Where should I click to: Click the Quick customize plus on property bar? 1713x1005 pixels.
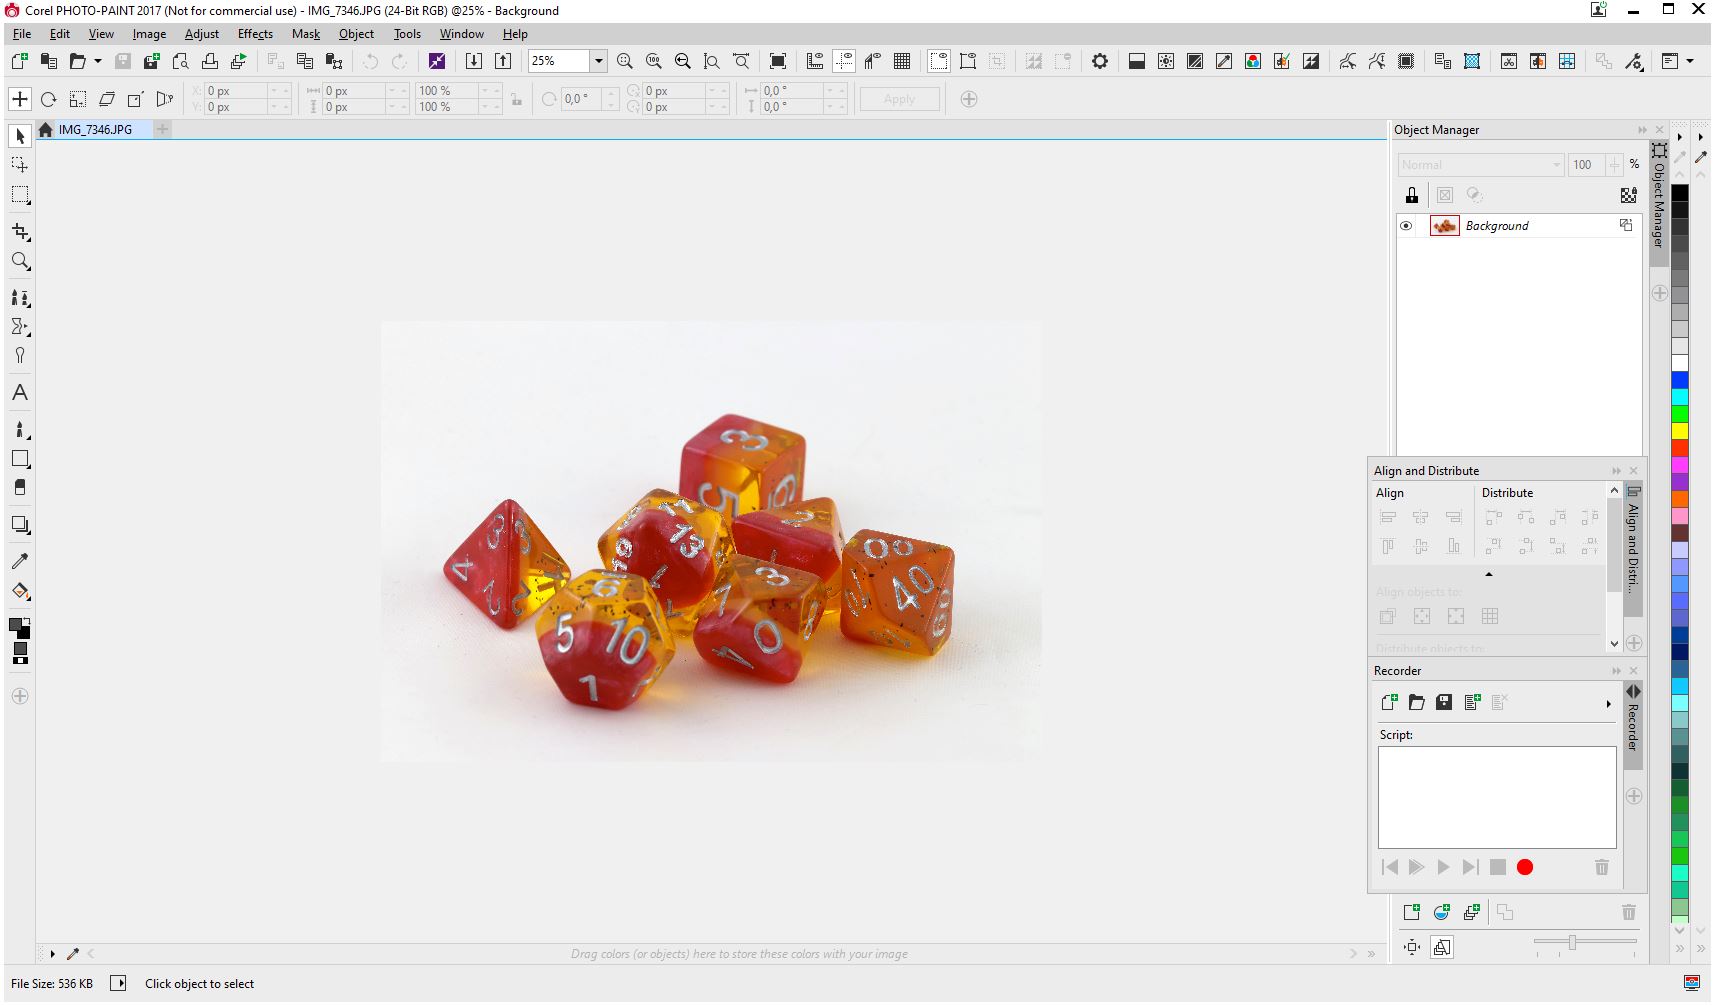coord(969,99)
